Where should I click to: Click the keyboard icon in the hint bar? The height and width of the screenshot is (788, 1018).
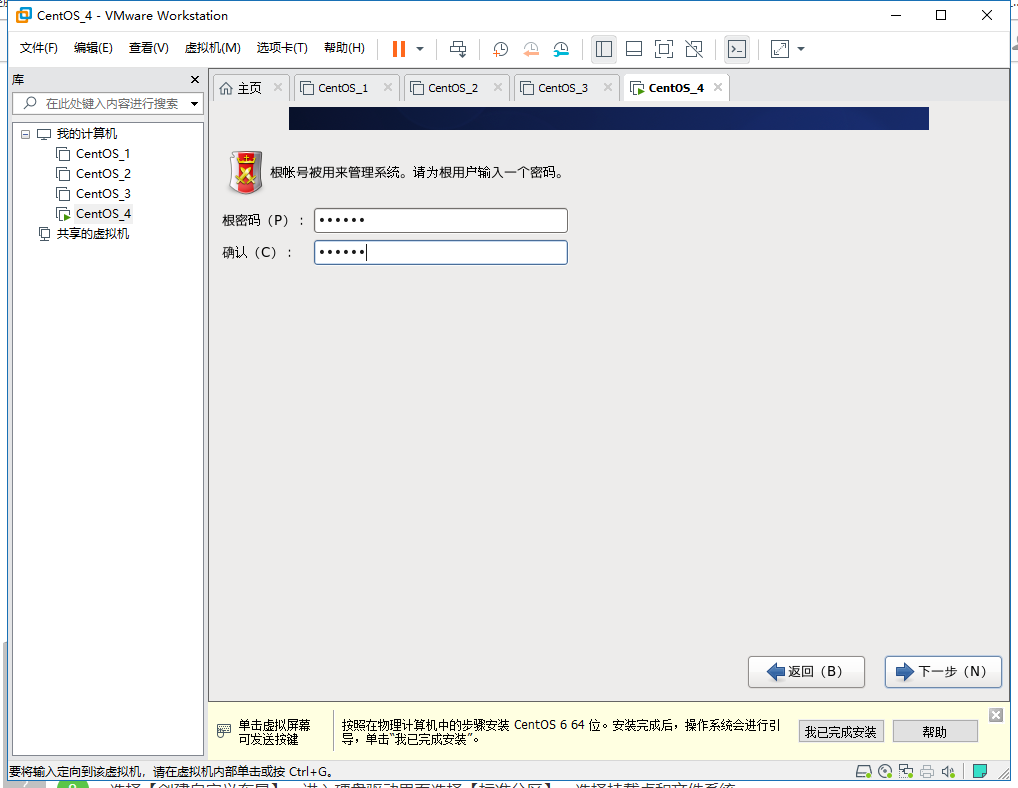(223, 731)
